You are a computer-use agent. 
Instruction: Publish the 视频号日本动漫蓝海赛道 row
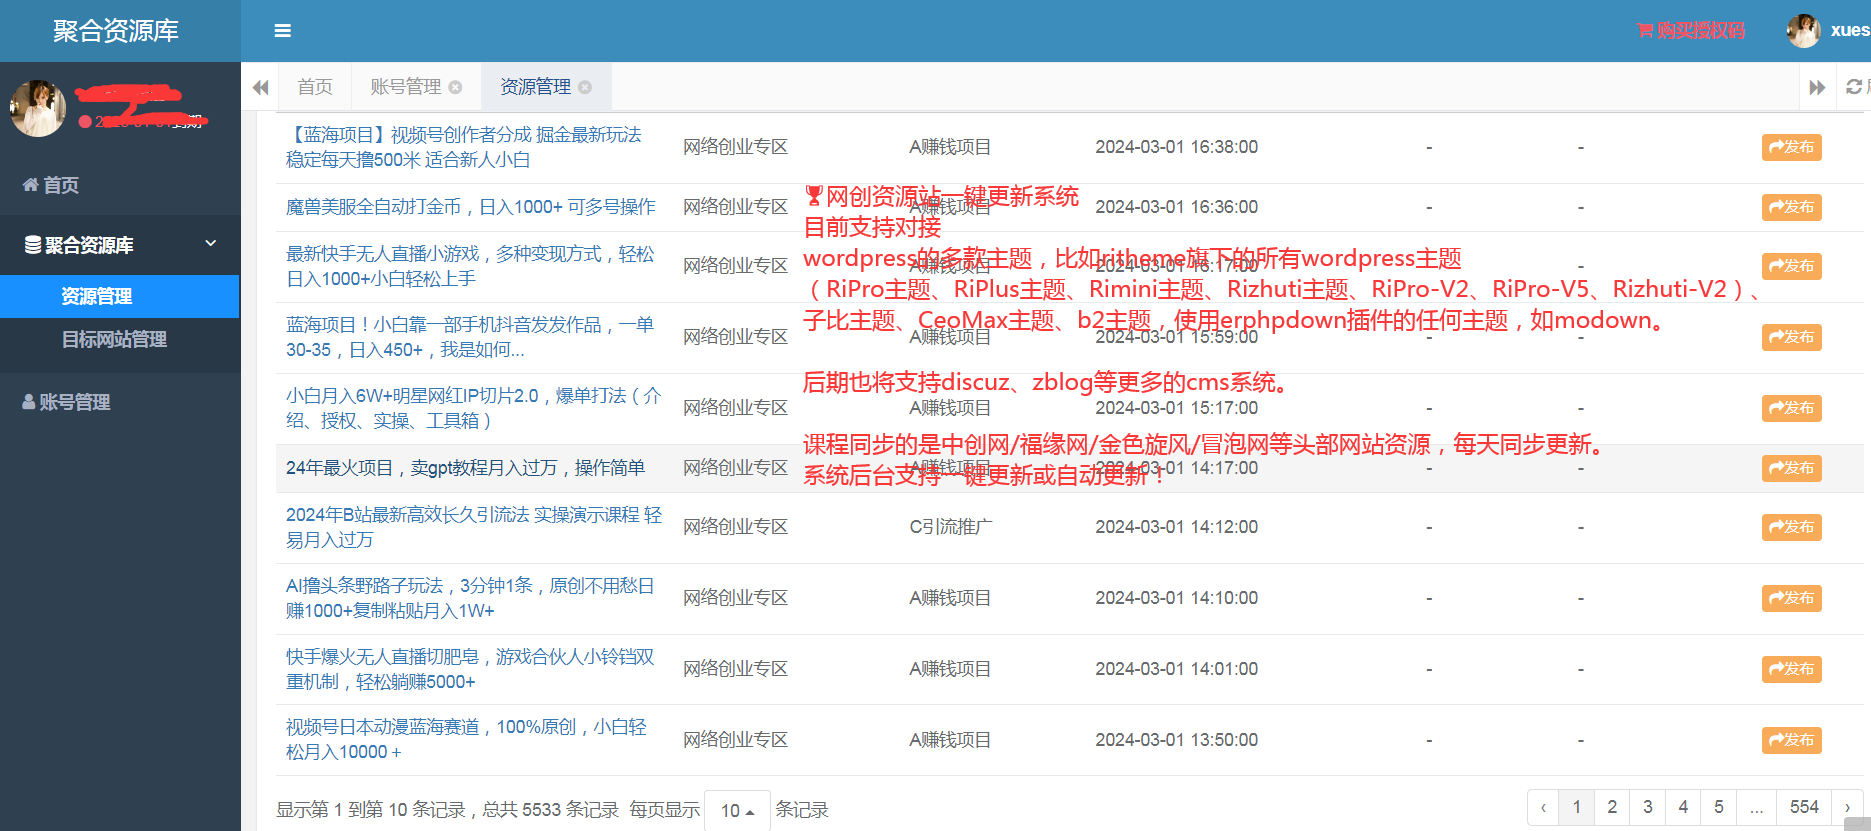tap(1791, 740)
